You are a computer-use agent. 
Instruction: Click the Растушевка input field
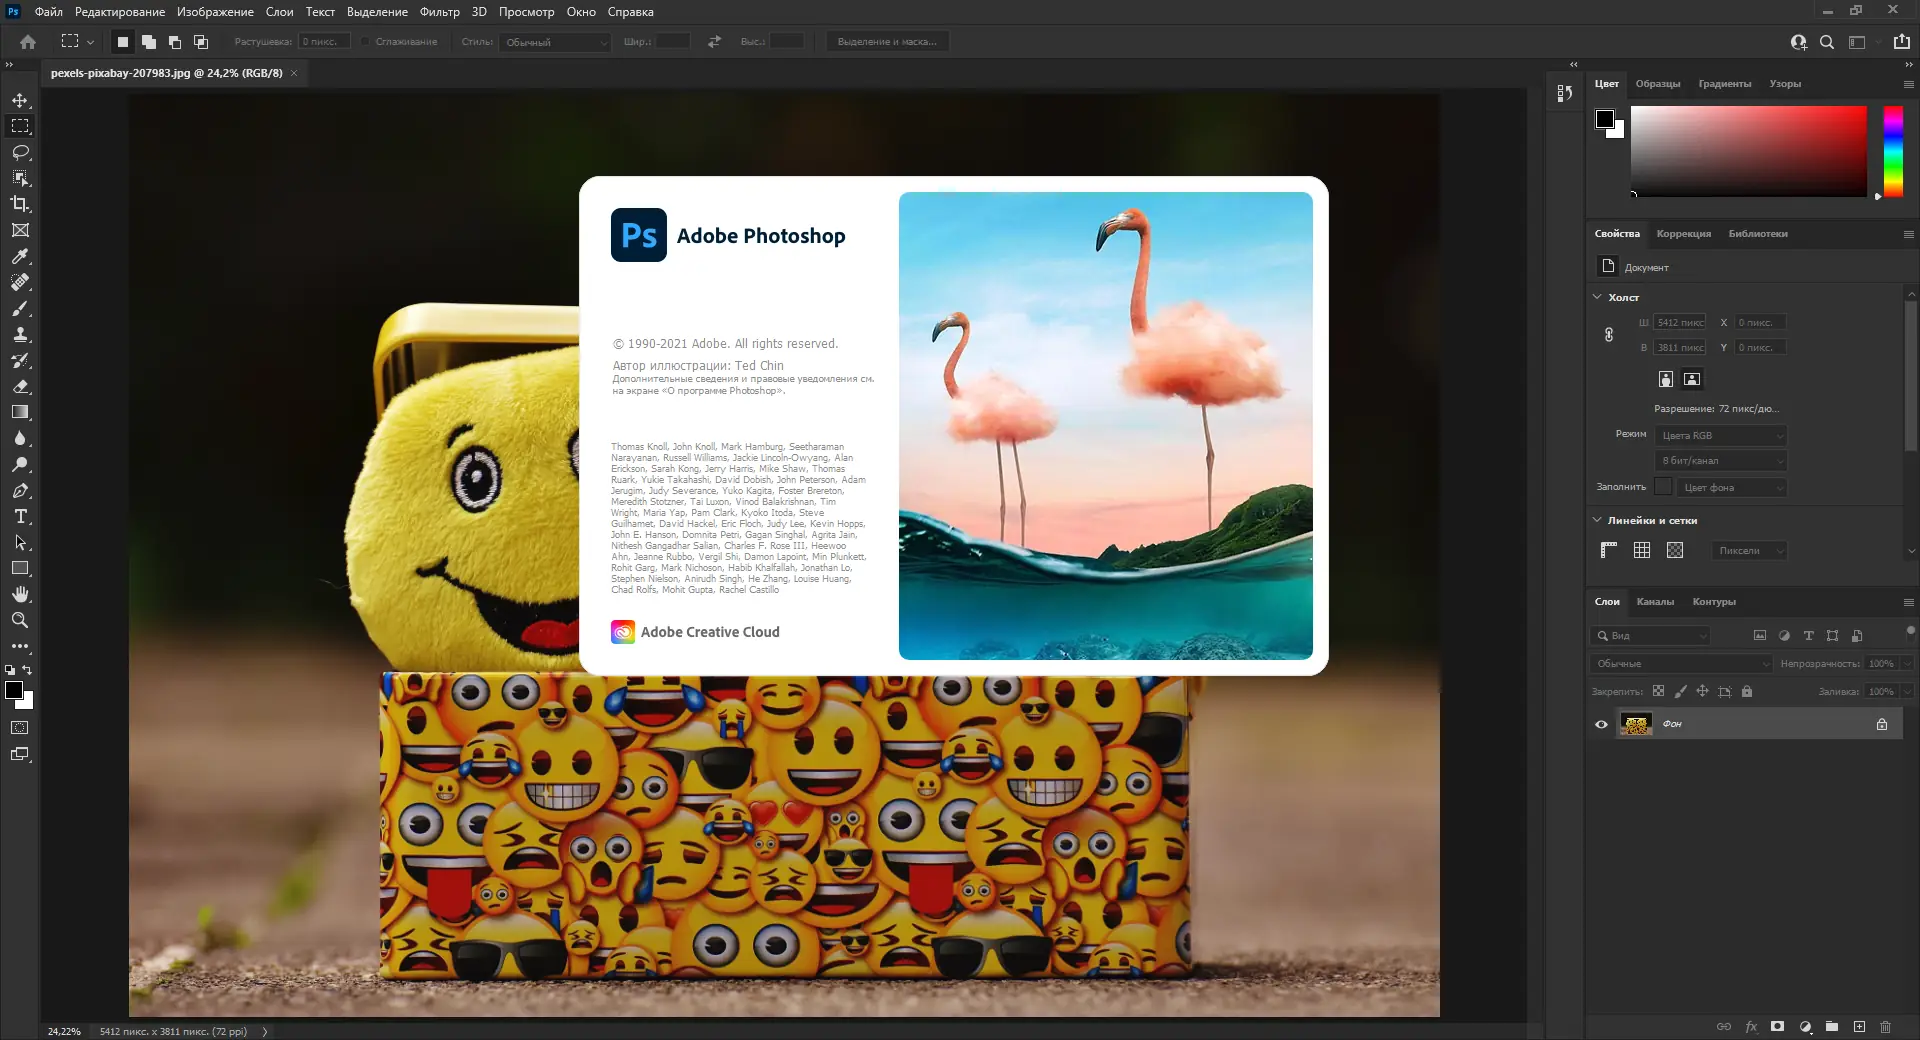[324, 42]
